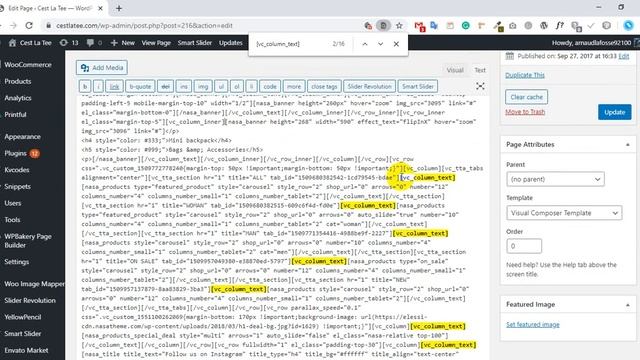Go to previous find match (up arrow)
Image resolution: width=640 pixels, height=360 pixels.
click(x=365, y=44)
